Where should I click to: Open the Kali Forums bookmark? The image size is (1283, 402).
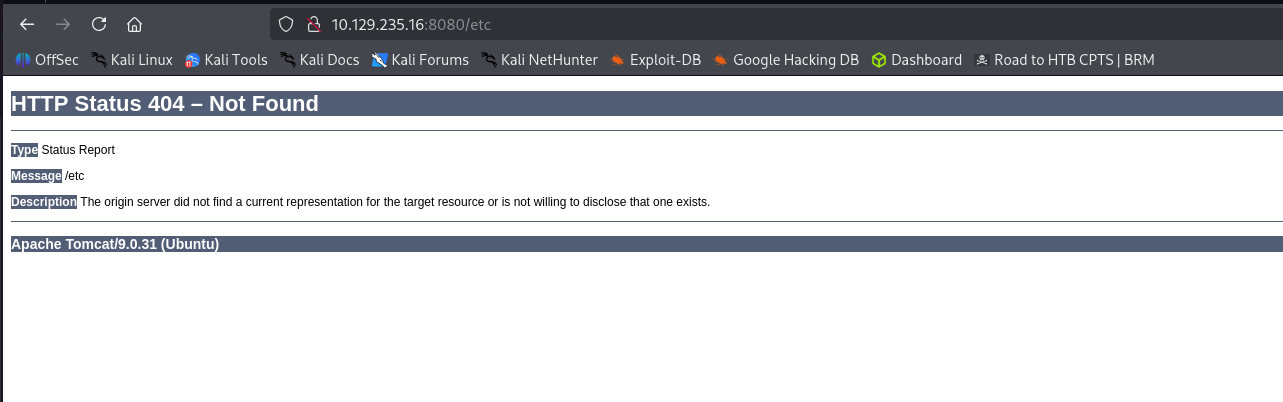tap(420, 60)
